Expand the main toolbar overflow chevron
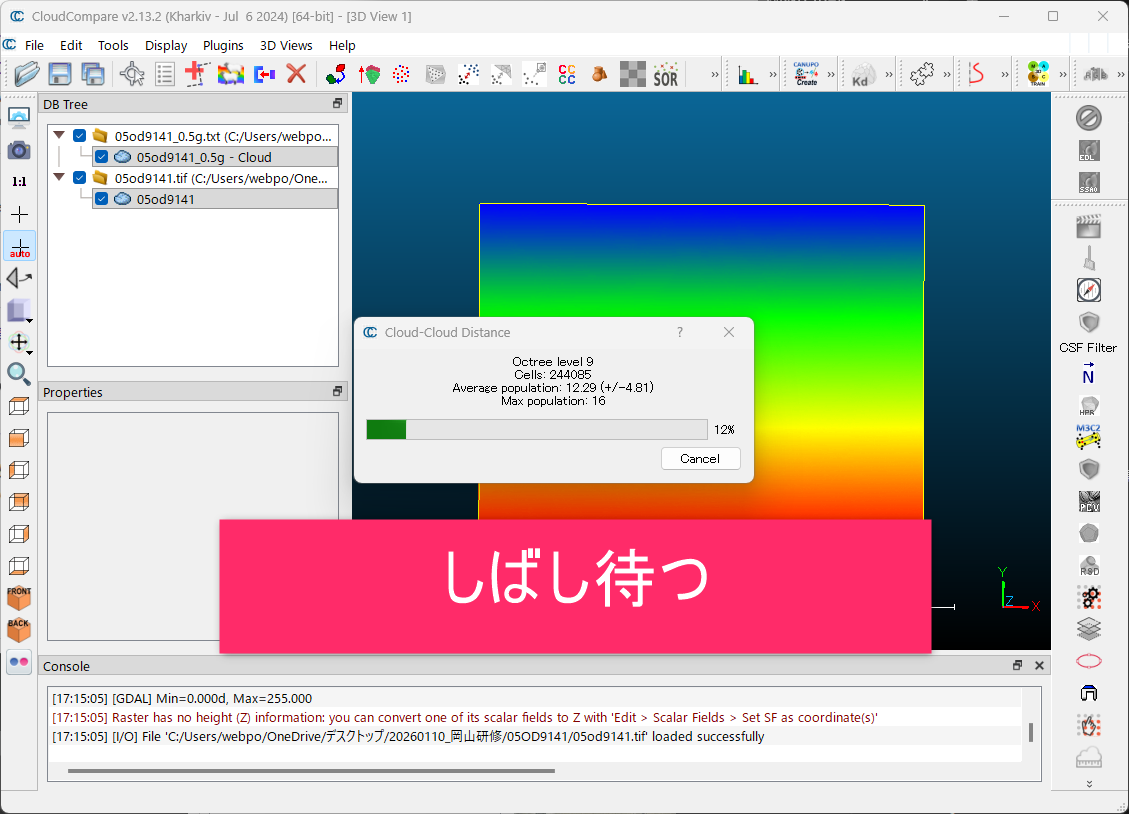This screenshot has height=814, width=1129. click(x=715, y=74)
